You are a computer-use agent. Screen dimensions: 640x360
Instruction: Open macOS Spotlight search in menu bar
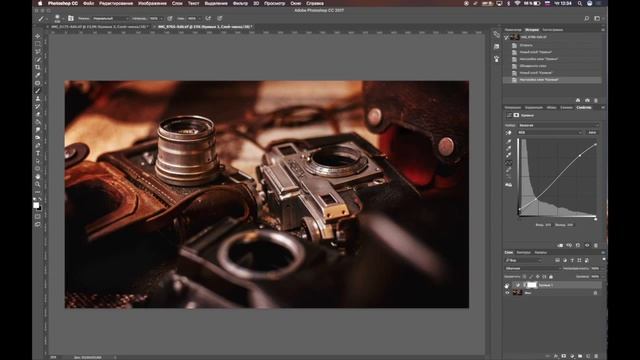(580, 3)
